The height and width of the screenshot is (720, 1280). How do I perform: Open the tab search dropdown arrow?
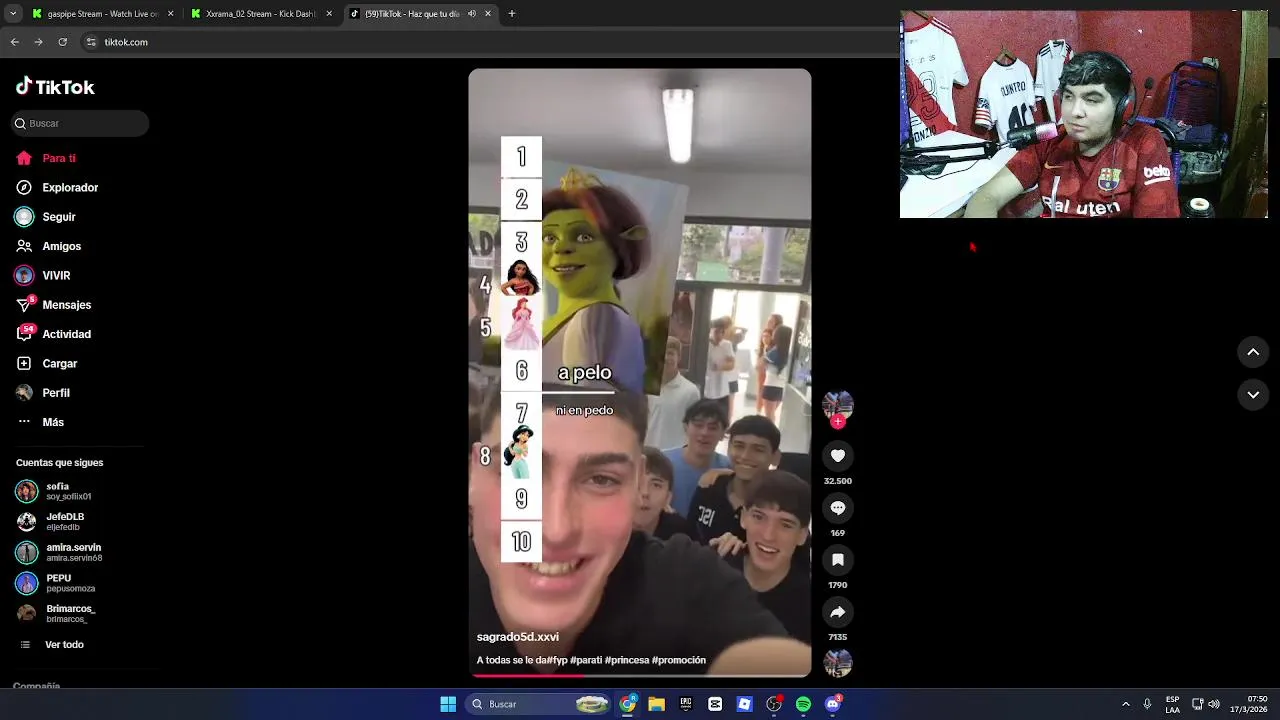click(13, 14)
